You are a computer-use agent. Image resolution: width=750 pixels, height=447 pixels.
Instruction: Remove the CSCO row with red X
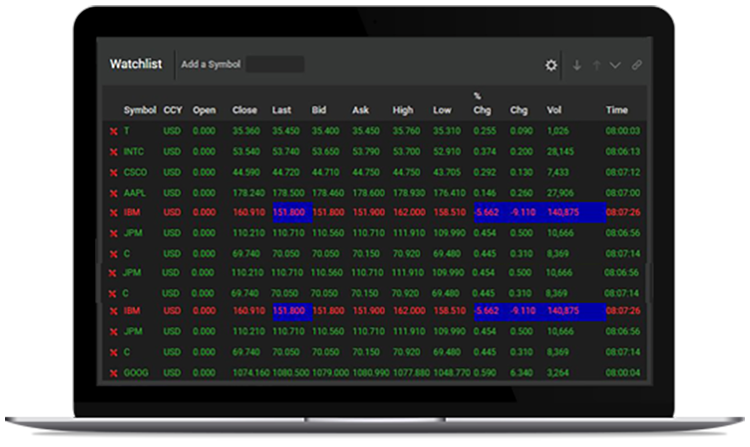(x=113, y=172)
